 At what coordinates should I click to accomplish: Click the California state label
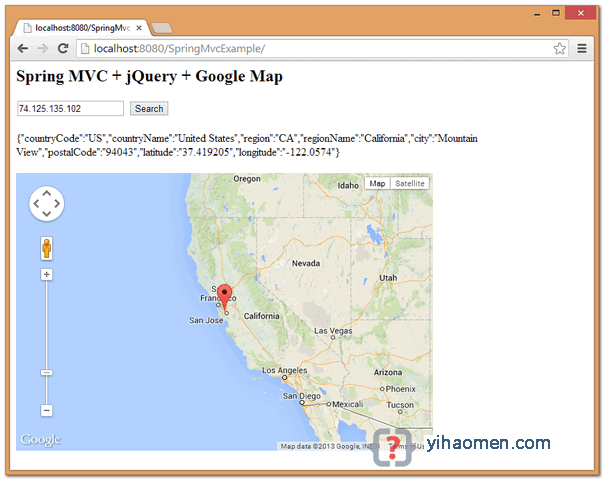point(262,316)
